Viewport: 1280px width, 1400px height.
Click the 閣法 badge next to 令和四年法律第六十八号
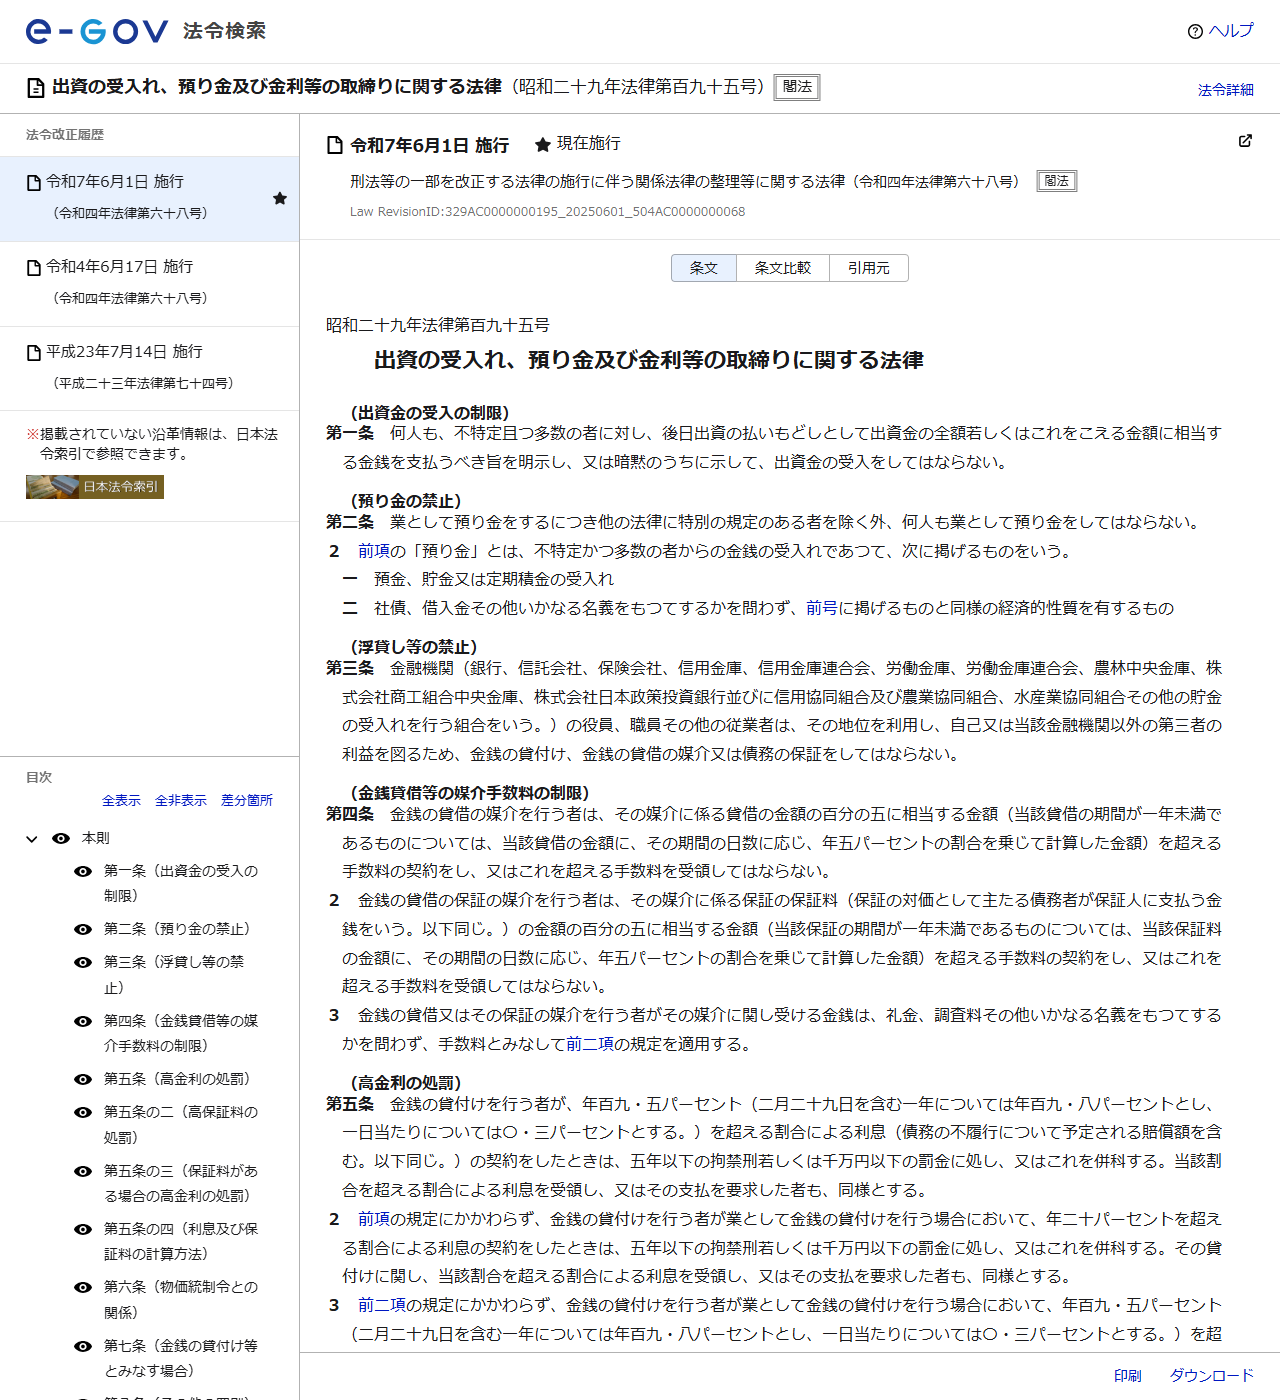1057,181
